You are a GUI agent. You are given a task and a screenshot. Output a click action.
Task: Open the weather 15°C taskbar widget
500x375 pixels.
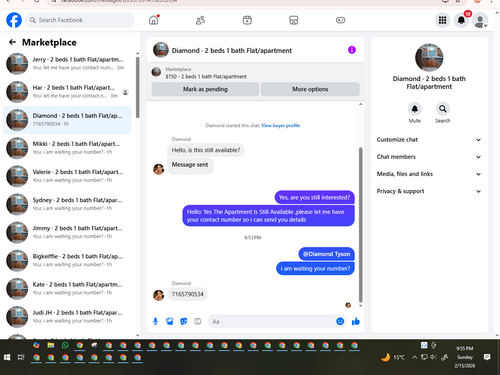click(x=393, y=357)
